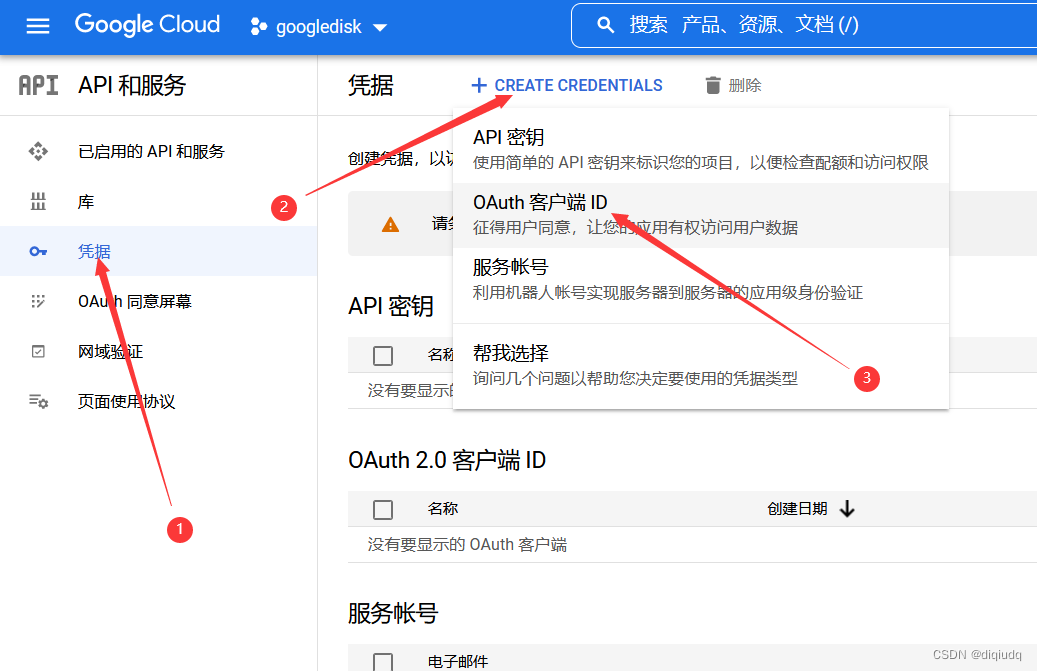Click the 网域验证 checkmark icon

point(38,352)
